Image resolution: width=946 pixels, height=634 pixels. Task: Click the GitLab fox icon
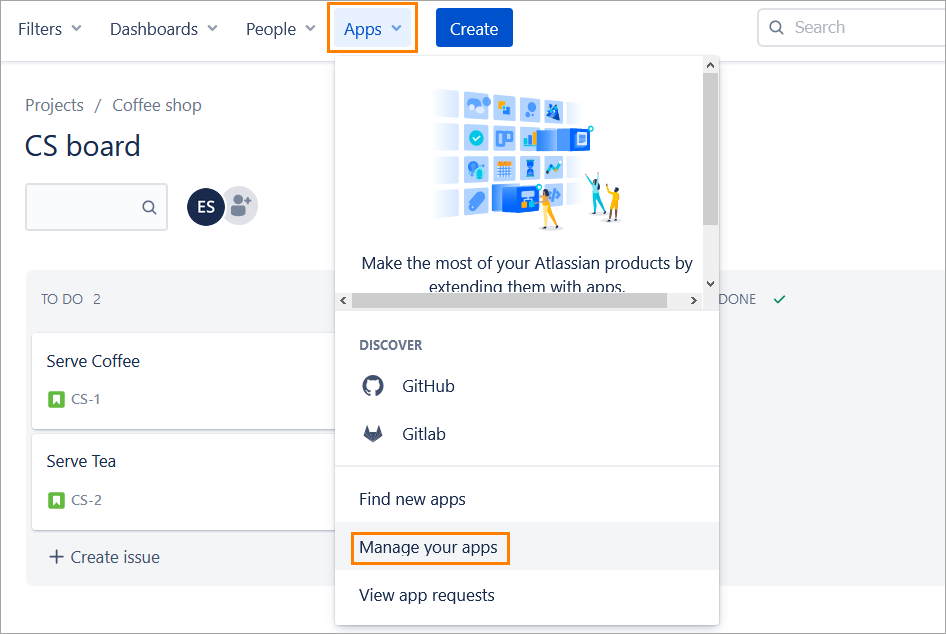(x=373, y=434)
